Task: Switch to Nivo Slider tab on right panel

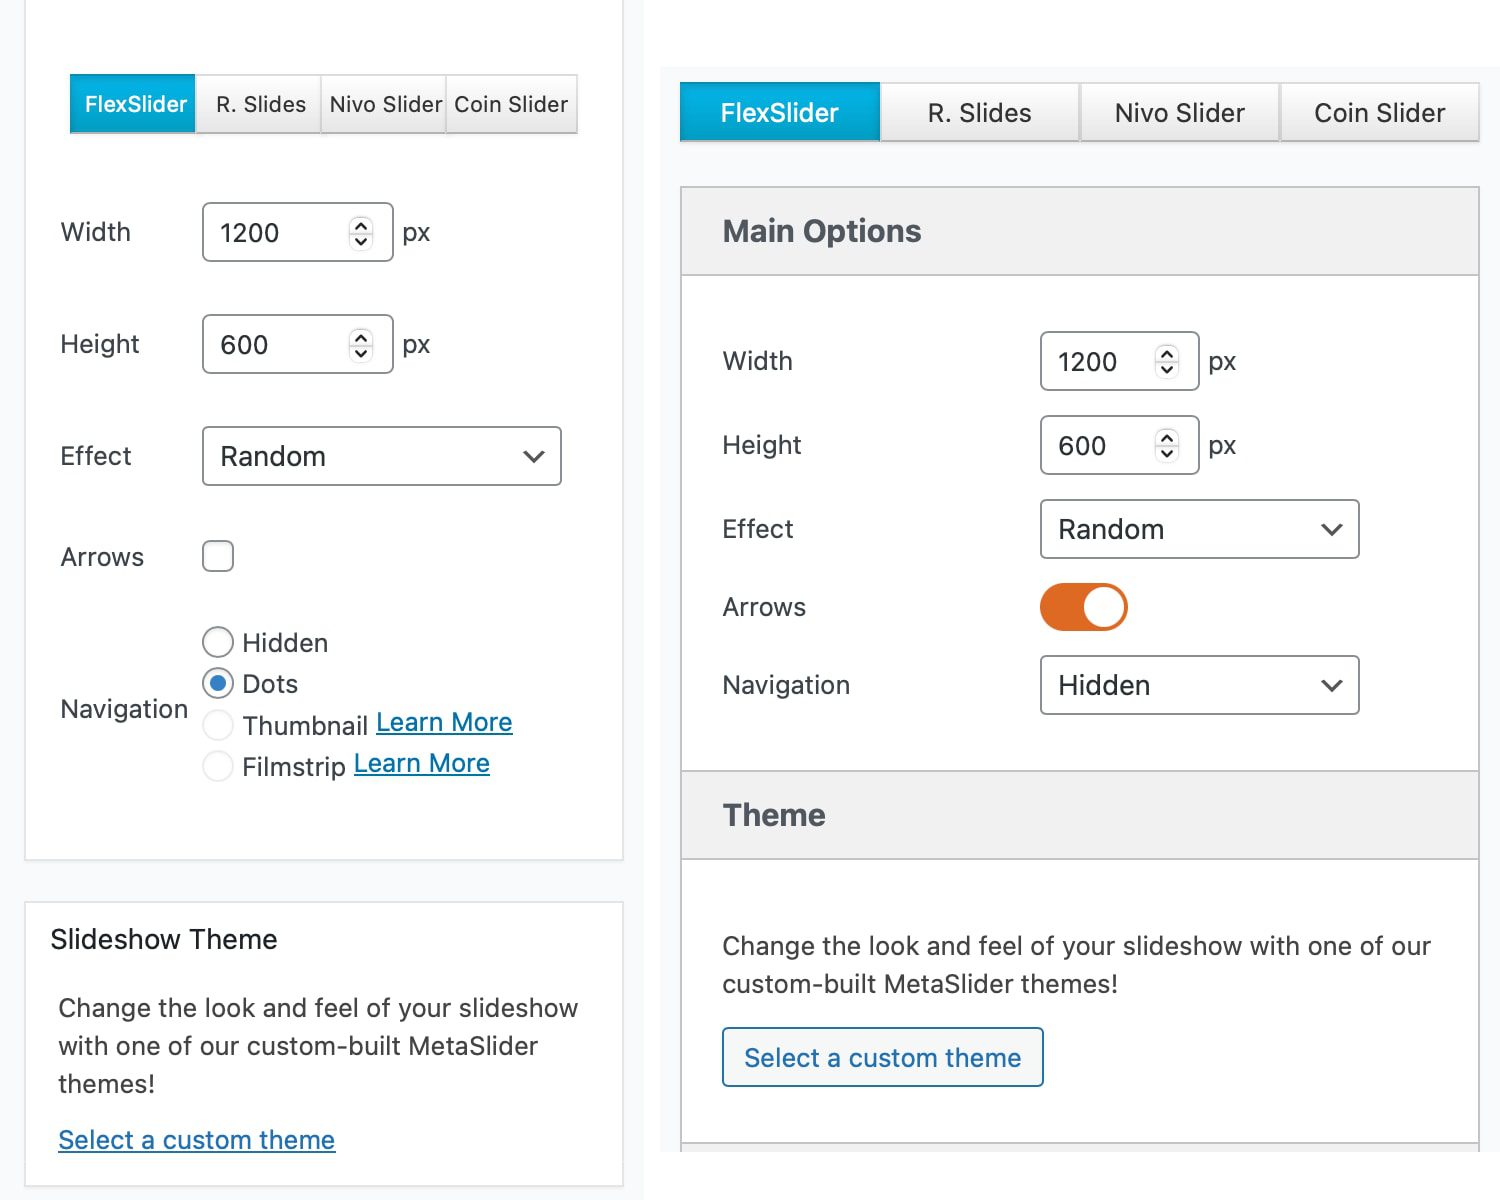Action: pos(1179,113)
